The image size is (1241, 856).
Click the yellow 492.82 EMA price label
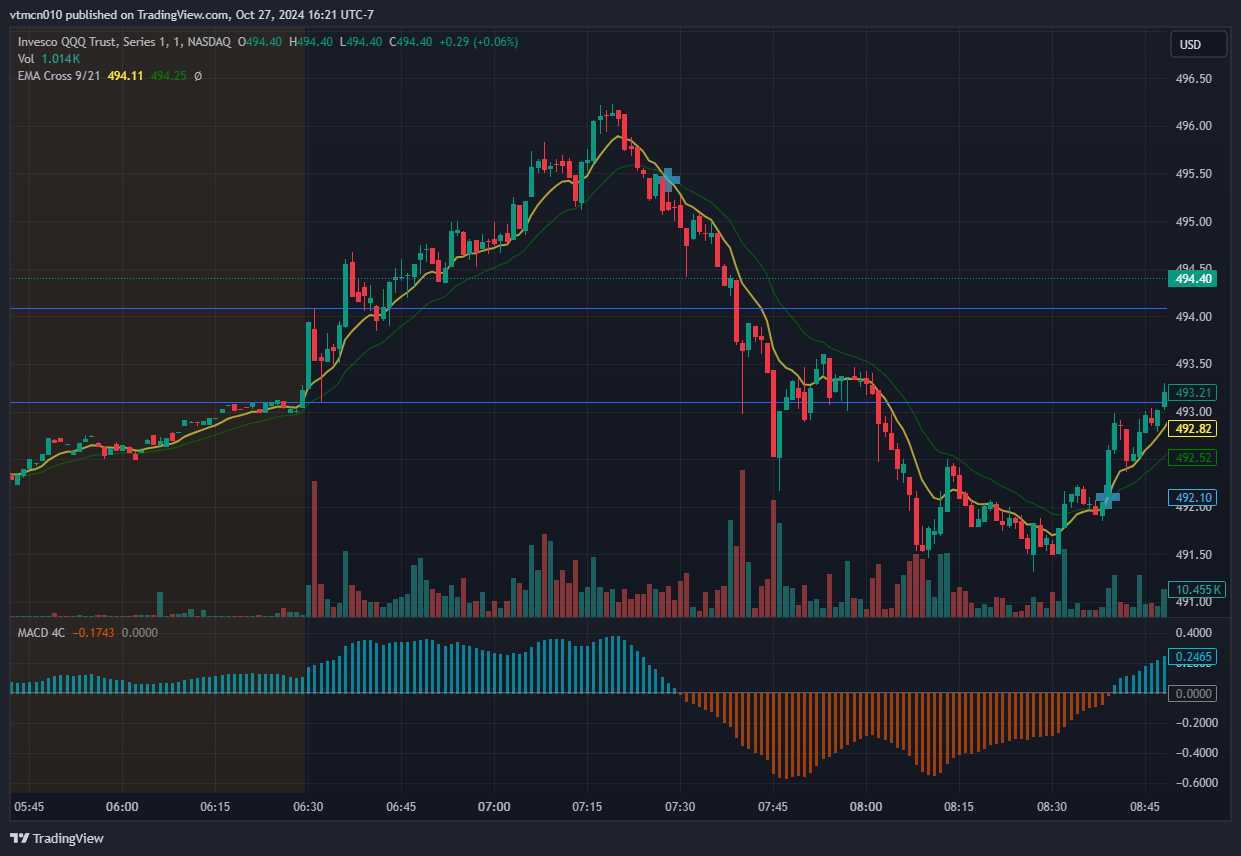[1194, 429]
